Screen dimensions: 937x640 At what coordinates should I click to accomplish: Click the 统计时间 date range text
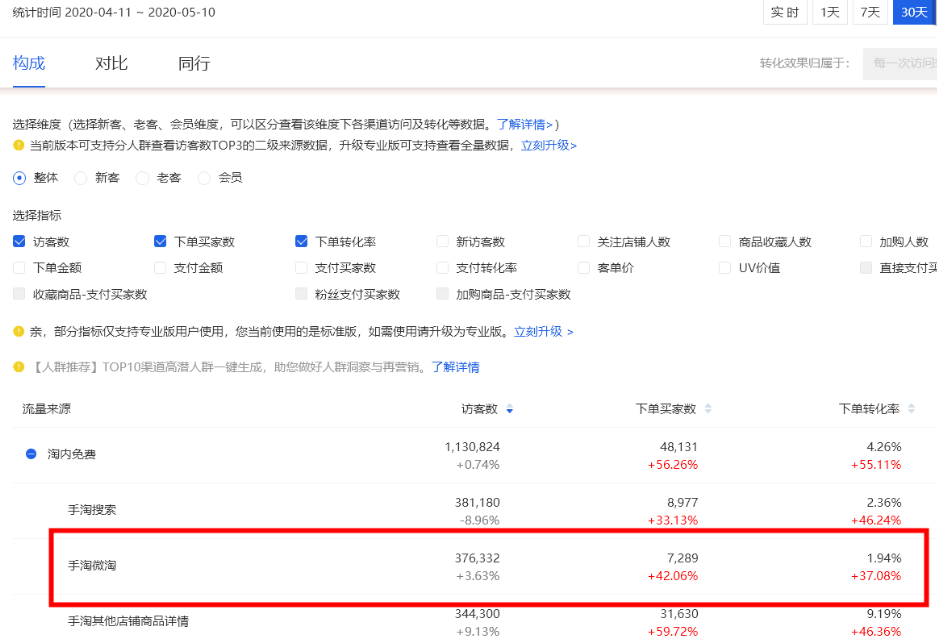pos(114,12)
